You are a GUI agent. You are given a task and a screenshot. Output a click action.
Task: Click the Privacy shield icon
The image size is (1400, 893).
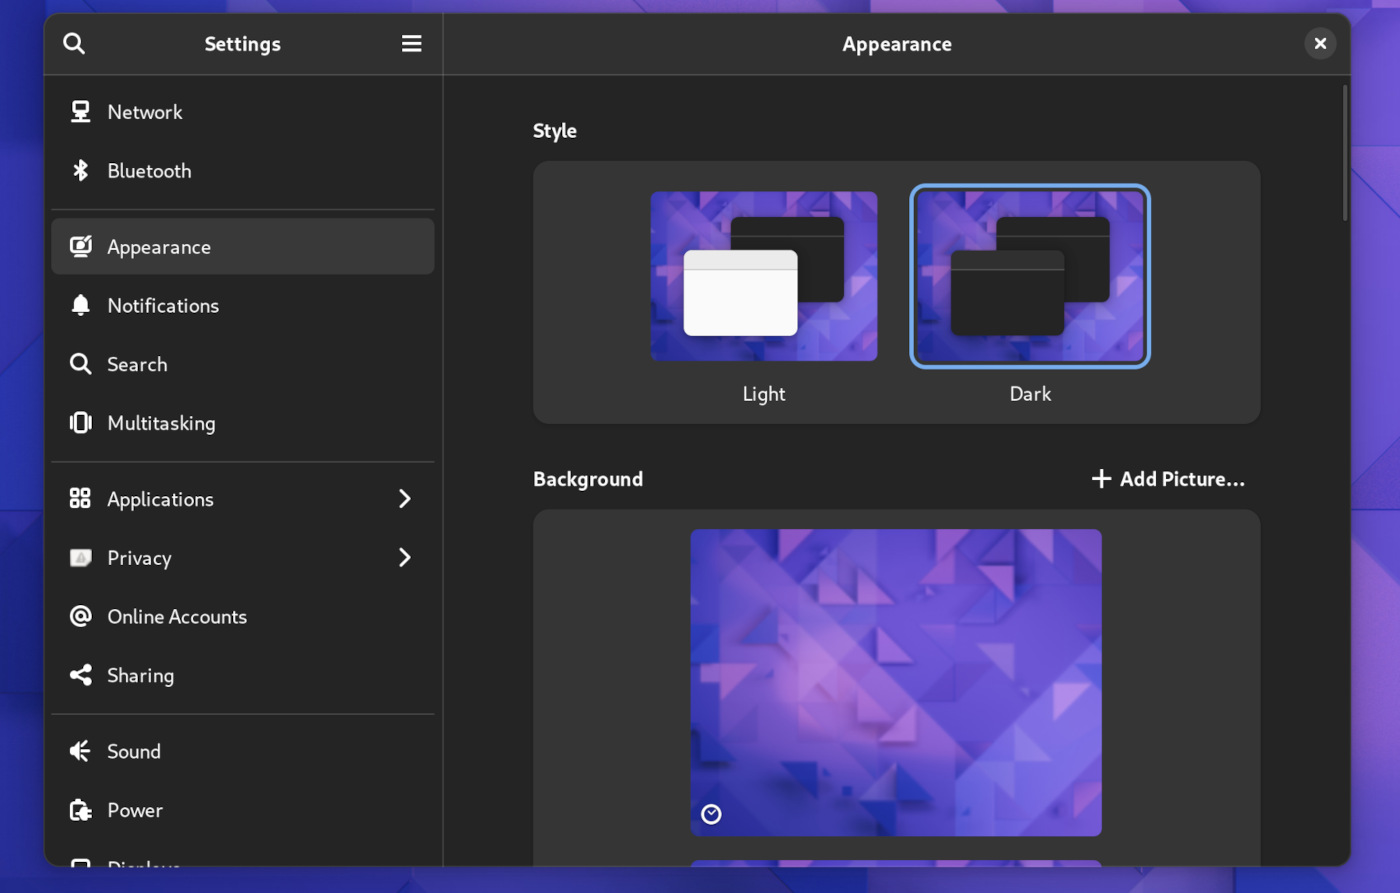(x=80, y=558)
